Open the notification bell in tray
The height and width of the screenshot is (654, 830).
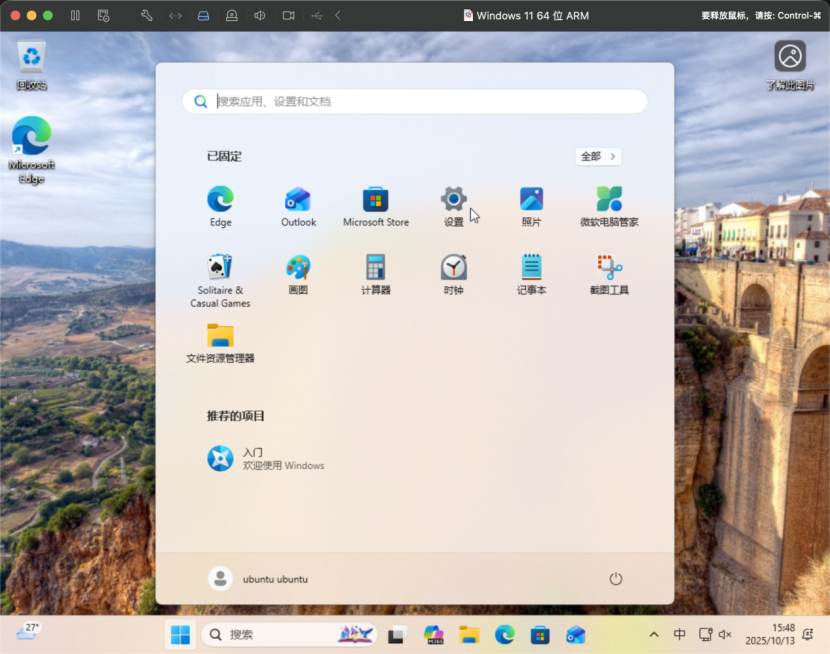(x=808, y=634)
